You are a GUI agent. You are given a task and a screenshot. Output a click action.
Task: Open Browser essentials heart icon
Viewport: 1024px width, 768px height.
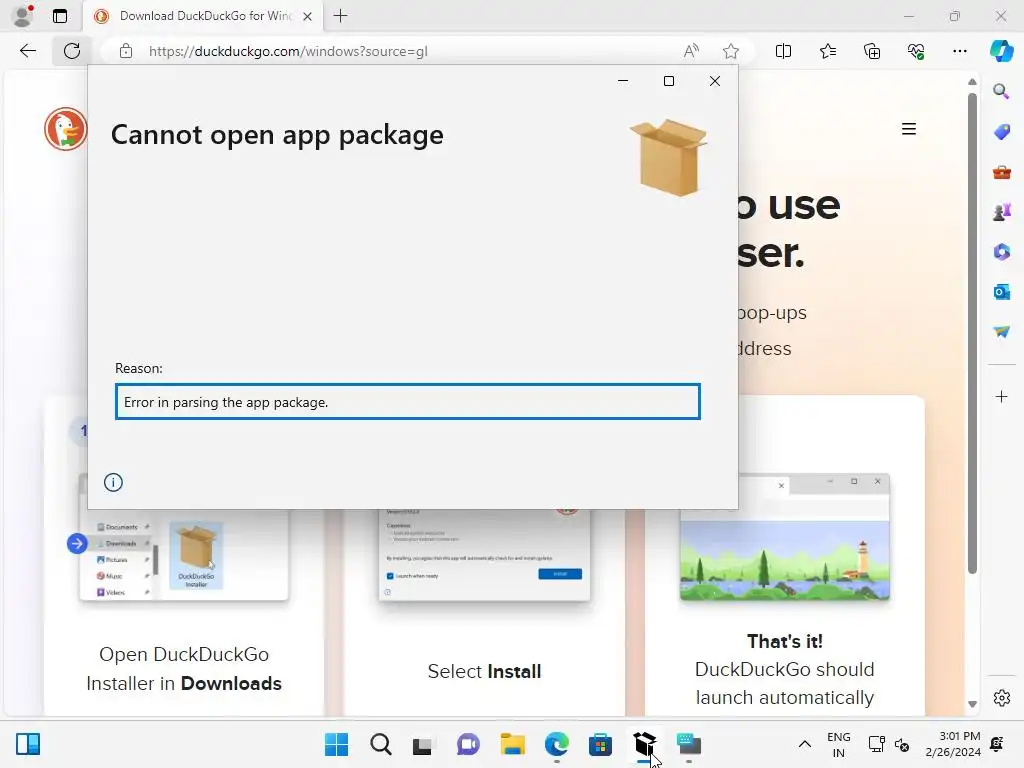point(916,51)
